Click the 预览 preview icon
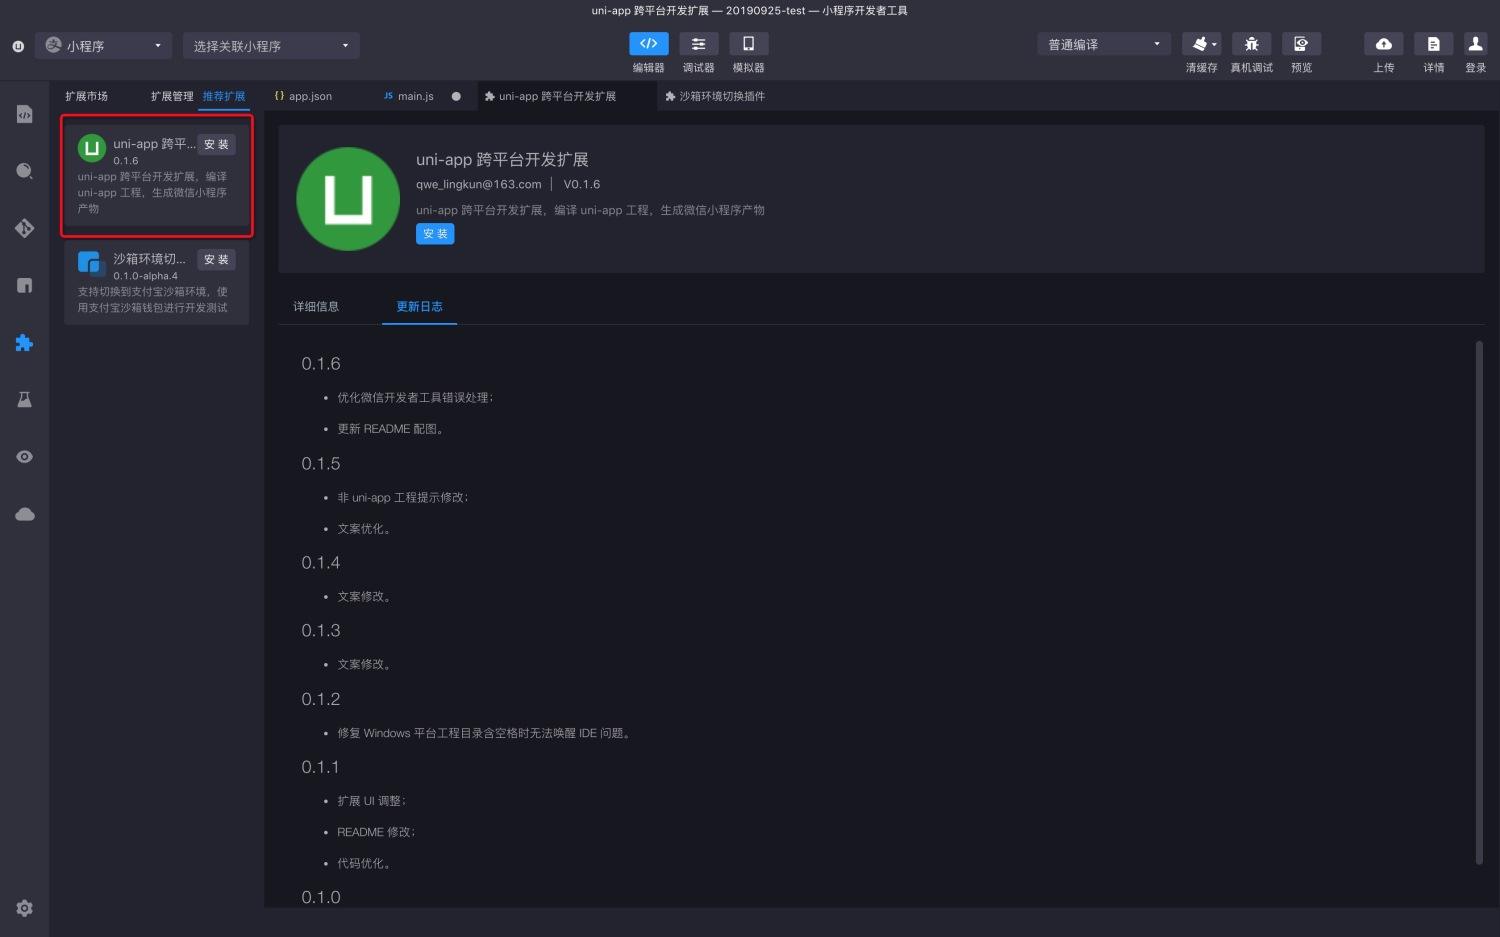 (1301, 44)
